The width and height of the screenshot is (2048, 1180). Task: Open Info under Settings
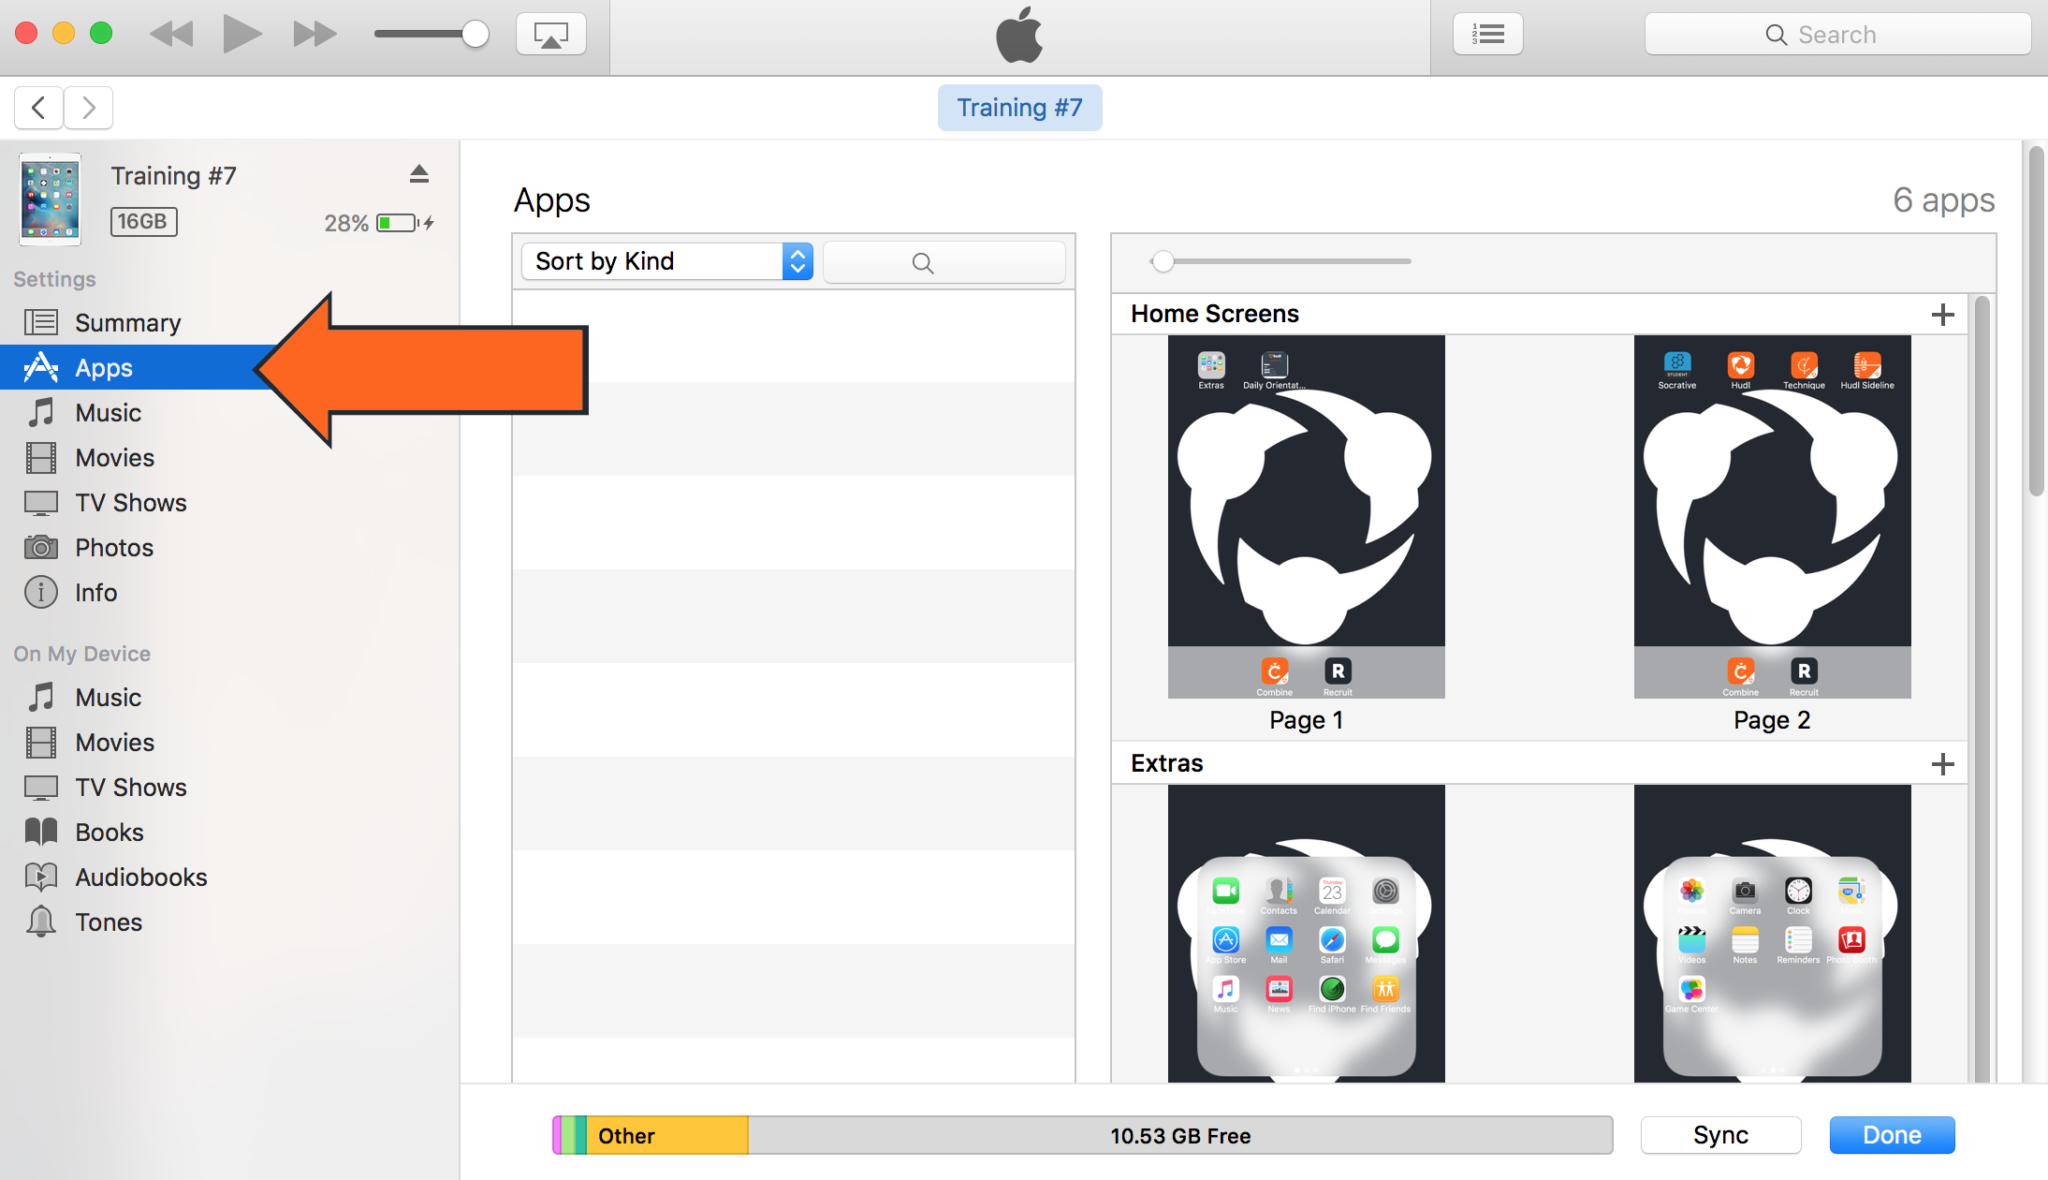pos(96,592)
